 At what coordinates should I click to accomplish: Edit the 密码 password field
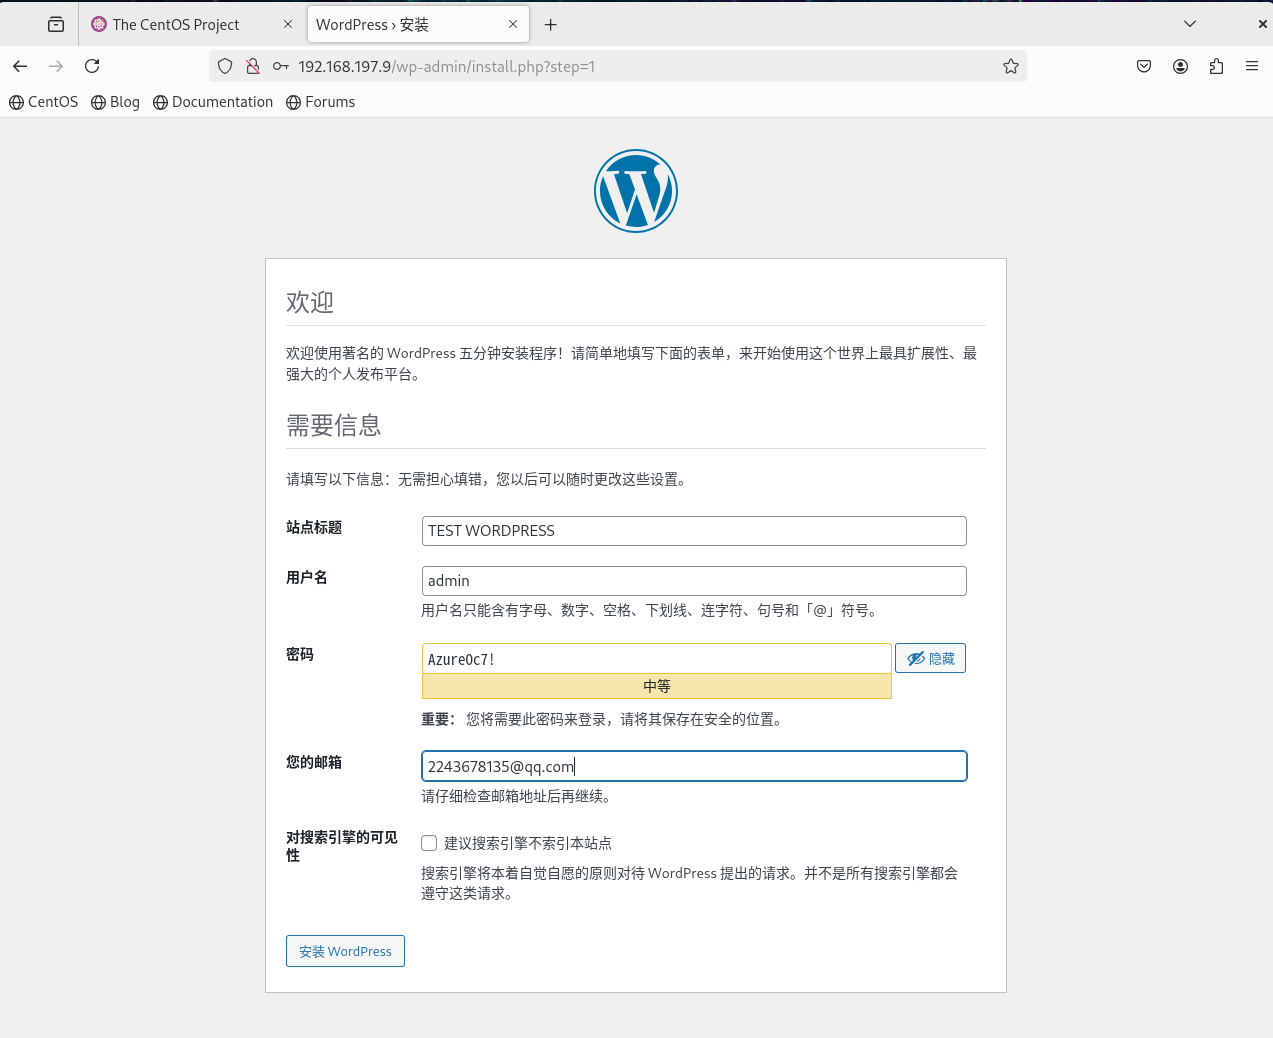point(656,659)
